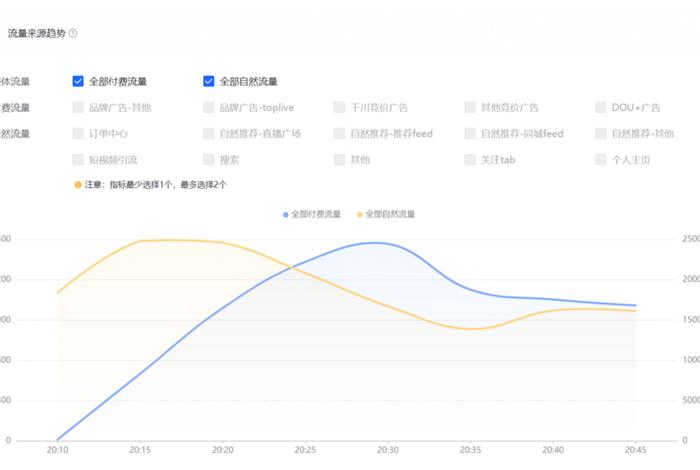Check the 自然推荐-同城feed option
Screen dimensions: 700x470
(470, 133)
